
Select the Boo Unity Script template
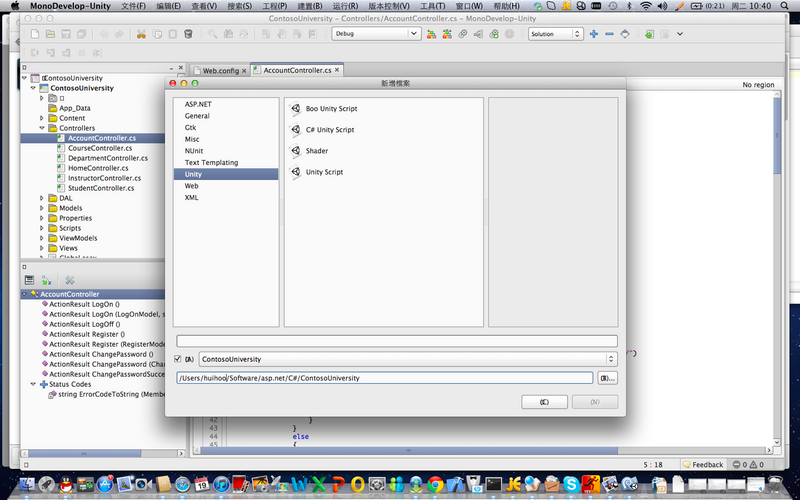pos(330,108)
